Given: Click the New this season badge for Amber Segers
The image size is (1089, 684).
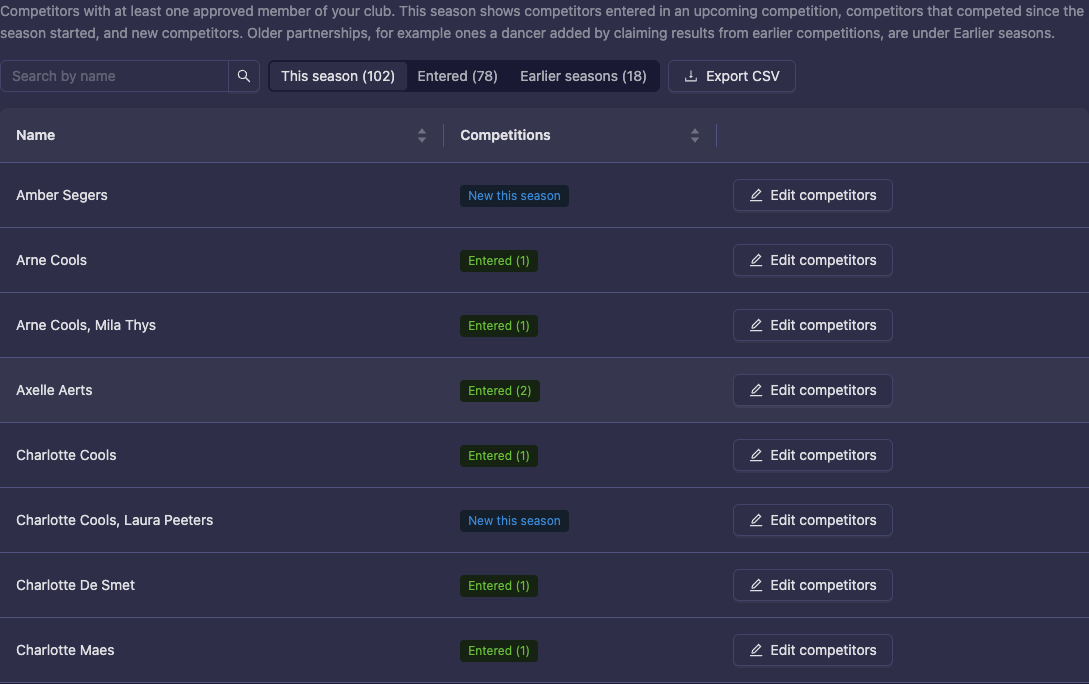Looking at the screenshot, I should (x=514, y=196).
